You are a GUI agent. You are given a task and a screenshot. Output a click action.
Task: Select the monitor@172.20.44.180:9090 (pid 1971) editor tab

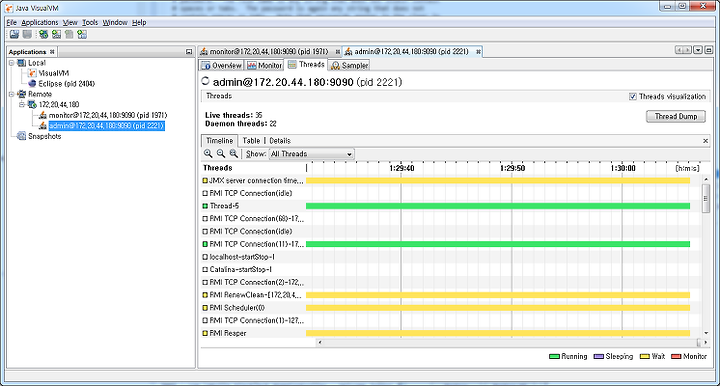[269, 52]
